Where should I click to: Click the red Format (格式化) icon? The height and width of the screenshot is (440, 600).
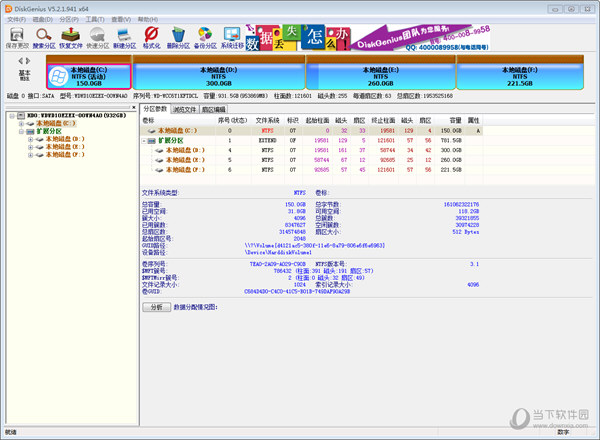(151, 38)
